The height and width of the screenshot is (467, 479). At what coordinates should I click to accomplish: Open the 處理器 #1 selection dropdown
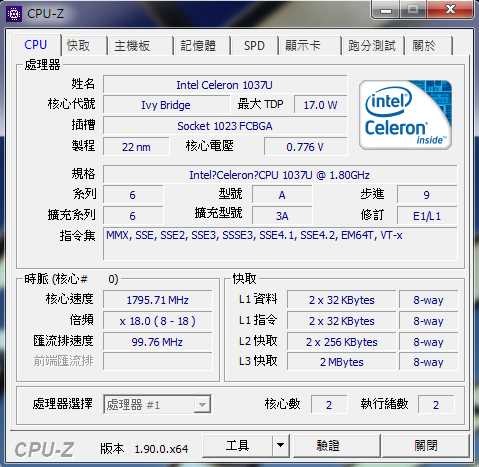click(157, 405)
